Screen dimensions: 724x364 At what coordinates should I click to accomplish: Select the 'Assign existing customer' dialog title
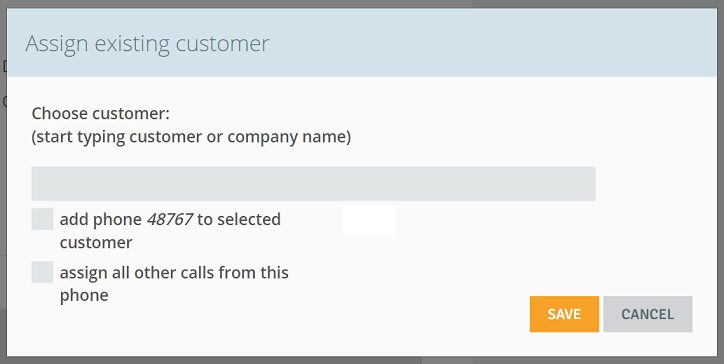147,44
